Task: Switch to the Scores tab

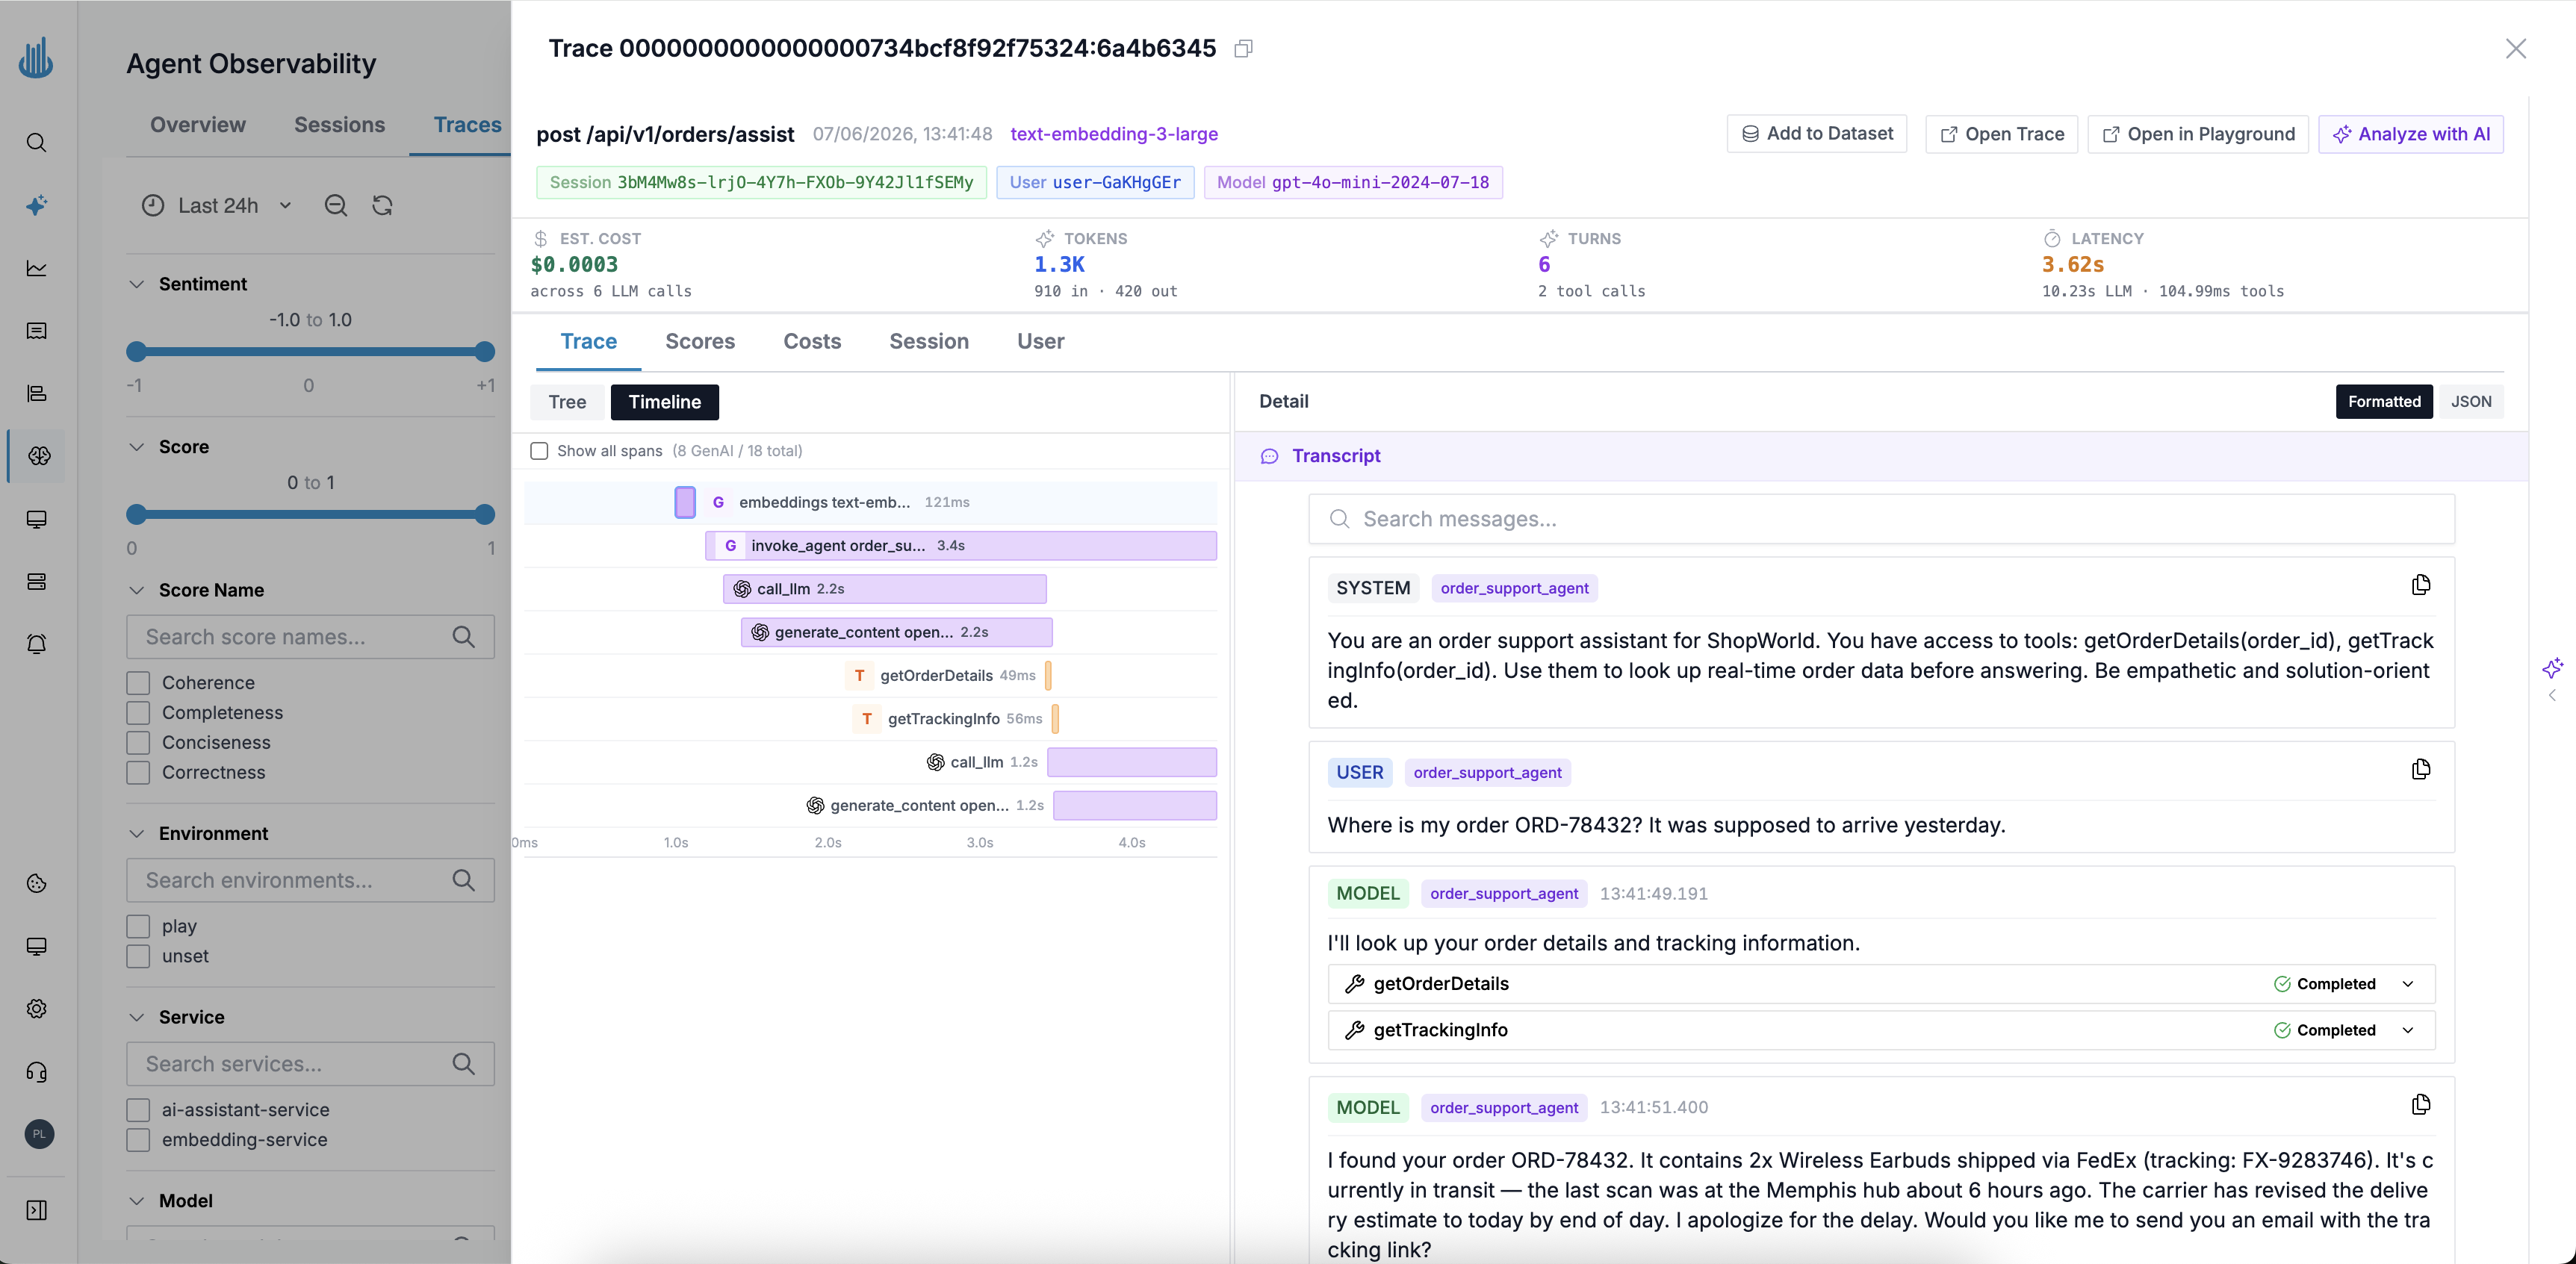Action: (x=700, y=341)
